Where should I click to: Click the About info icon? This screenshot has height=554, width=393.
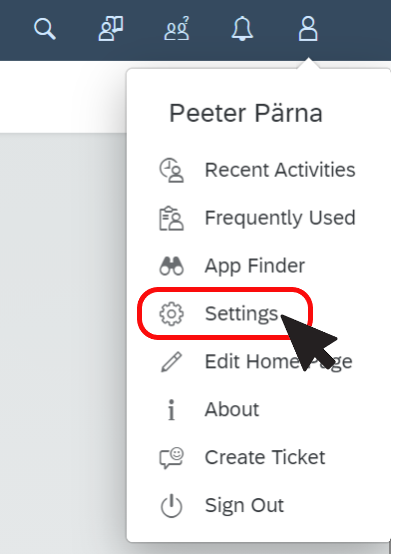pos(171,410)
